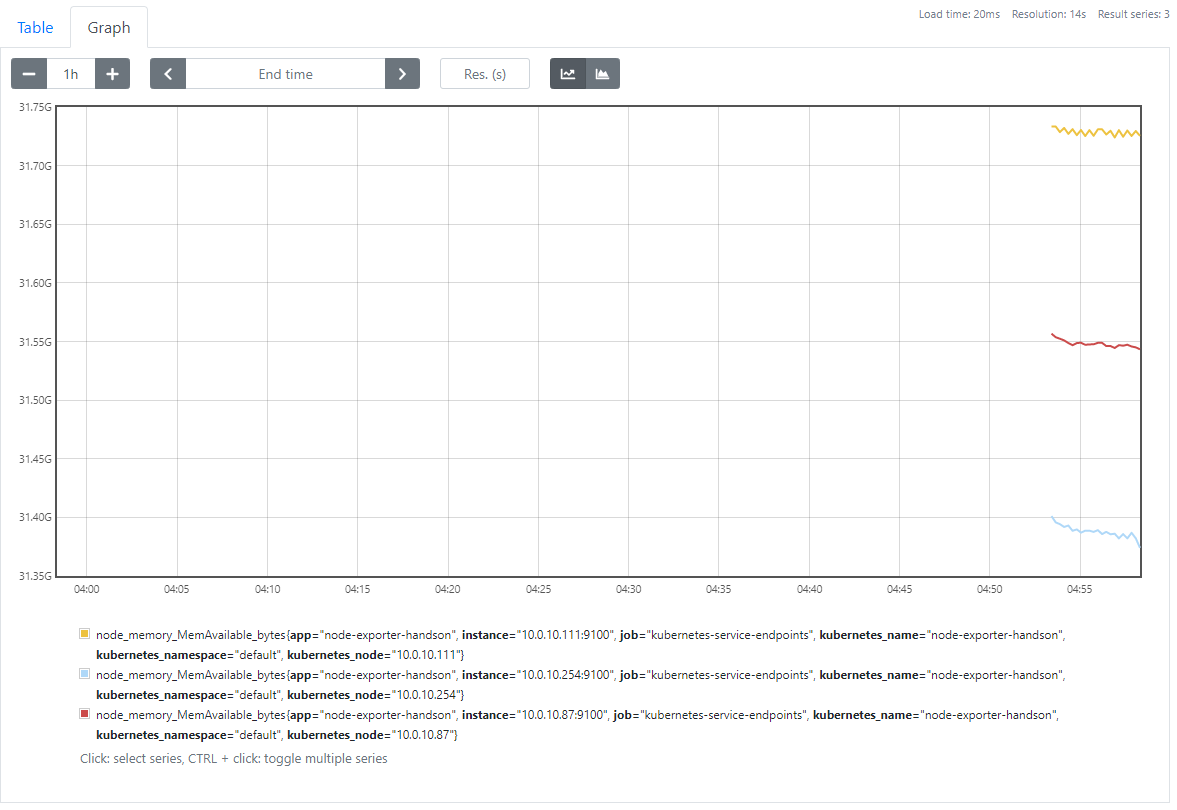Increase the time range with plus button
Viewport: 1177px width, 810px height.
[112, 74]
